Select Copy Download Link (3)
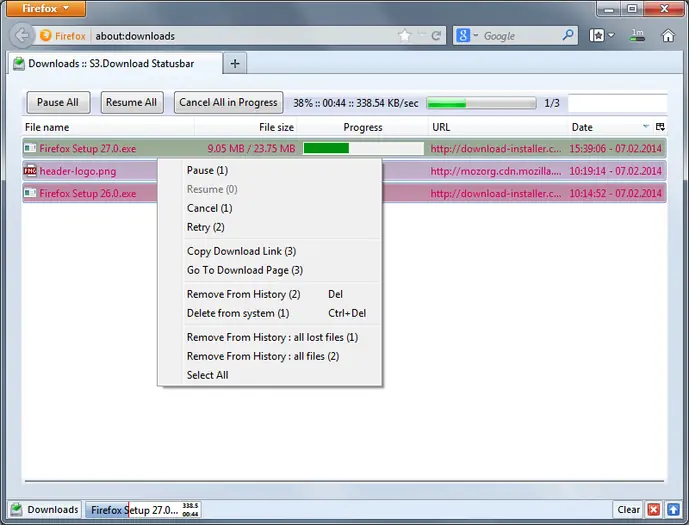The width and height of the screenshot is (689, 525). (241, 251)
